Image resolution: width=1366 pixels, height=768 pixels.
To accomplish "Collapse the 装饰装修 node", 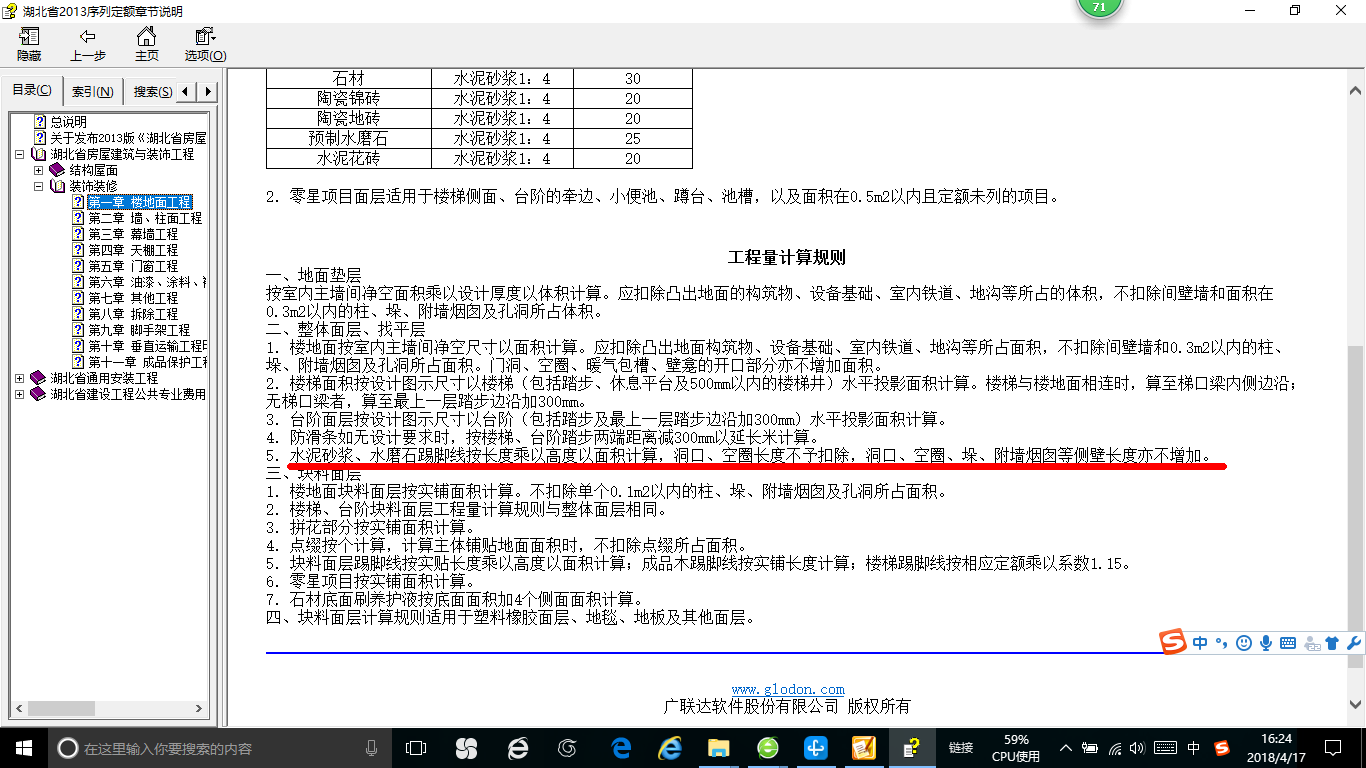I will [x=39, y=186].
